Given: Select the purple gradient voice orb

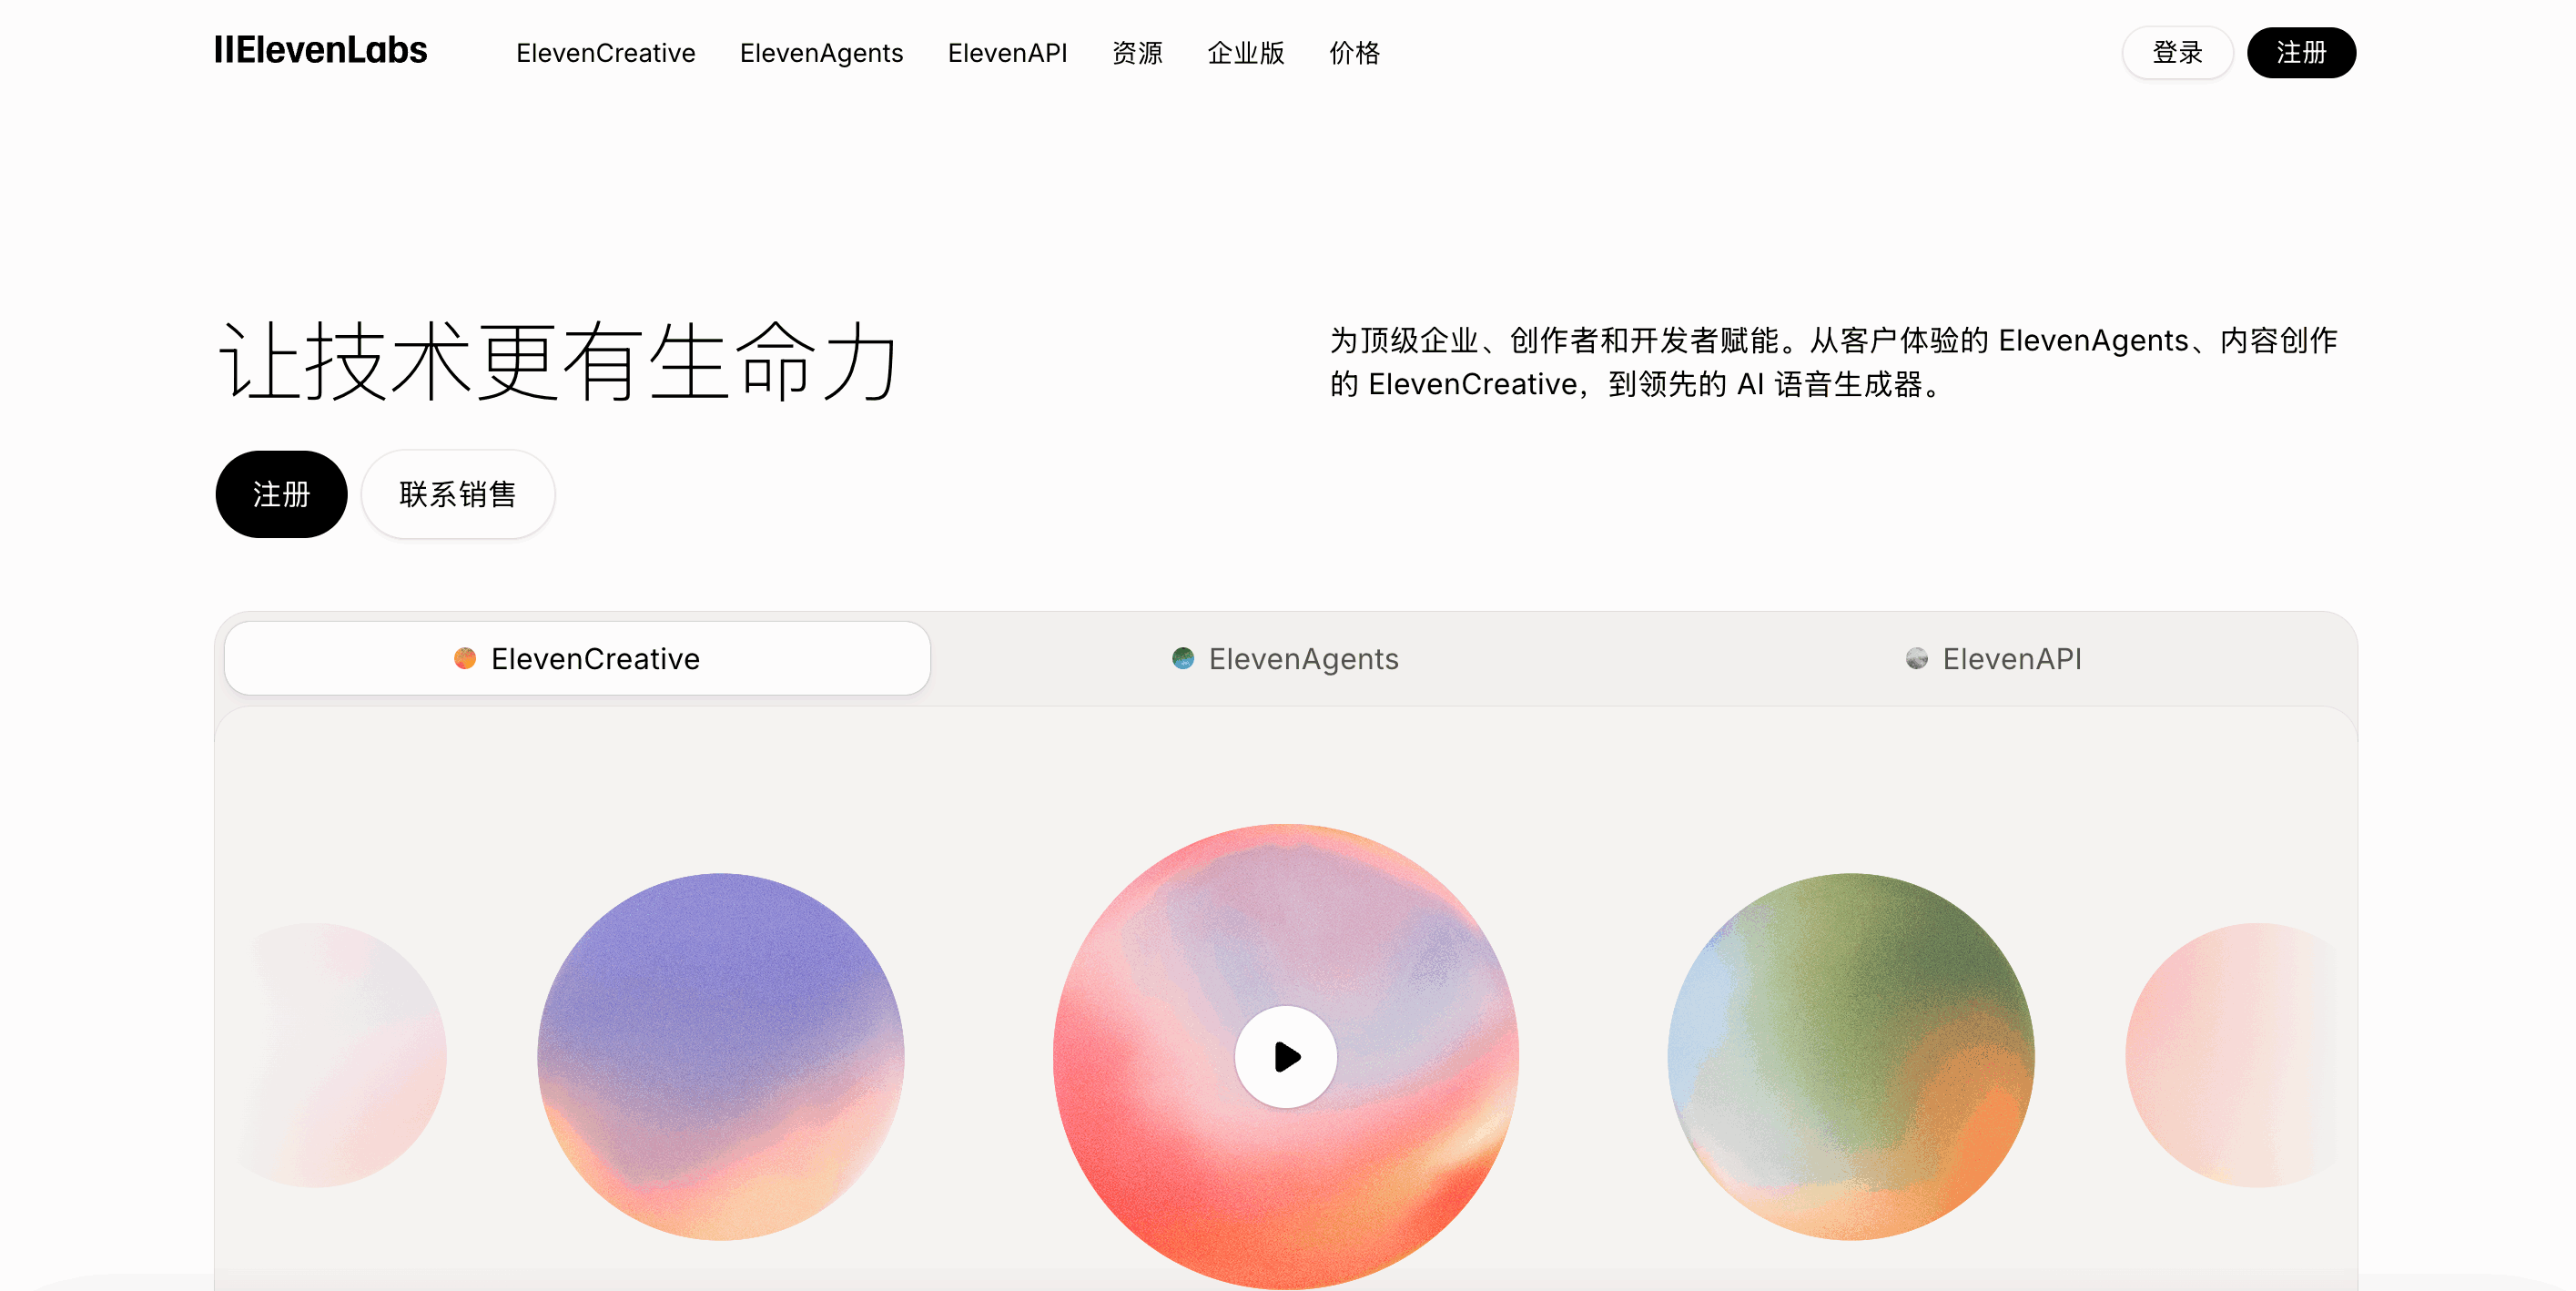Looking at the screenshot, I should point(721,1056).
